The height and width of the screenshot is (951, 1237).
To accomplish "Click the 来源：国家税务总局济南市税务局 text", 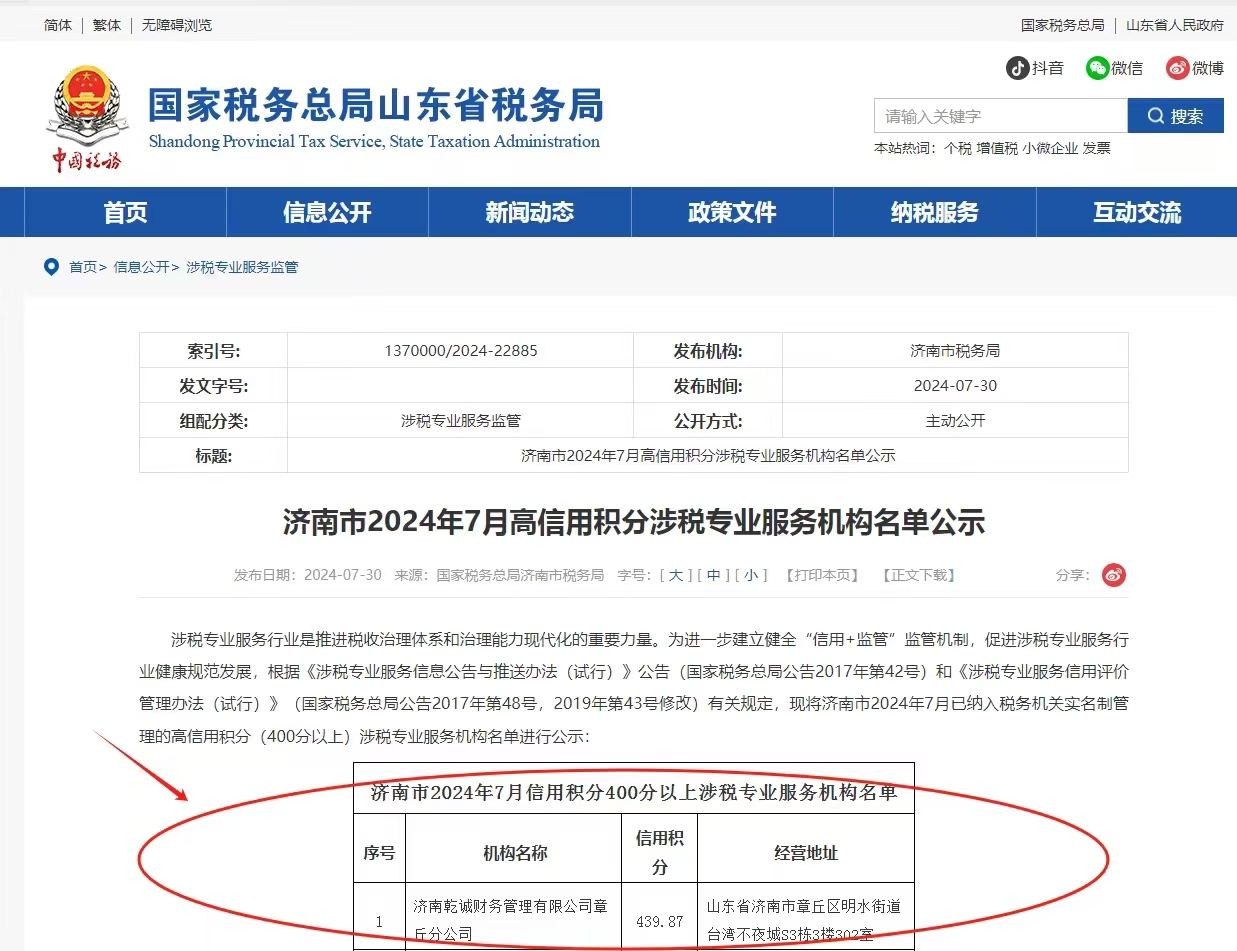I will click(499, 575).
